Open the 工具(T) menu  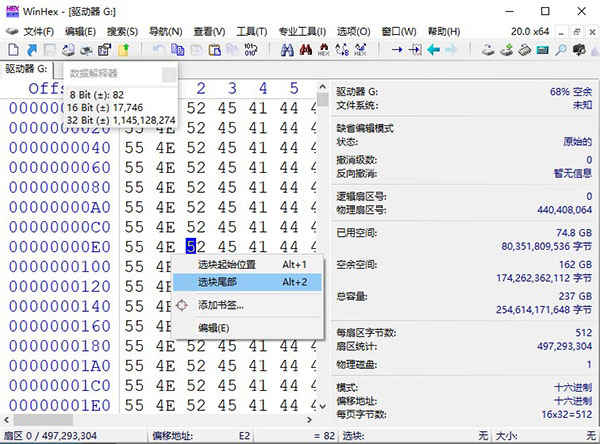pos(251,31)
